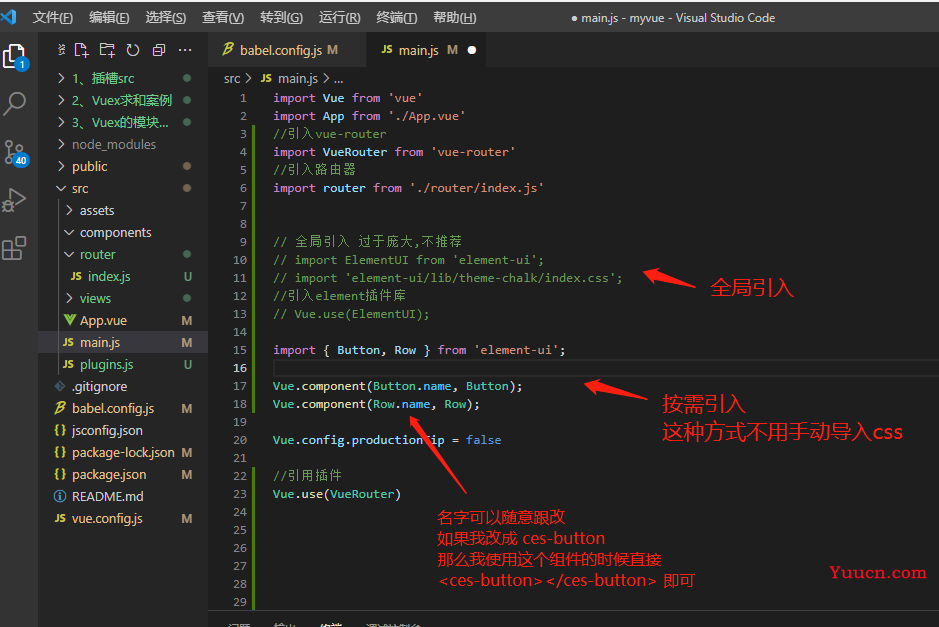The image size is (939, 627).
Task: Click the New Folder icon in explorer toolbar
Action: coord(107,50)
